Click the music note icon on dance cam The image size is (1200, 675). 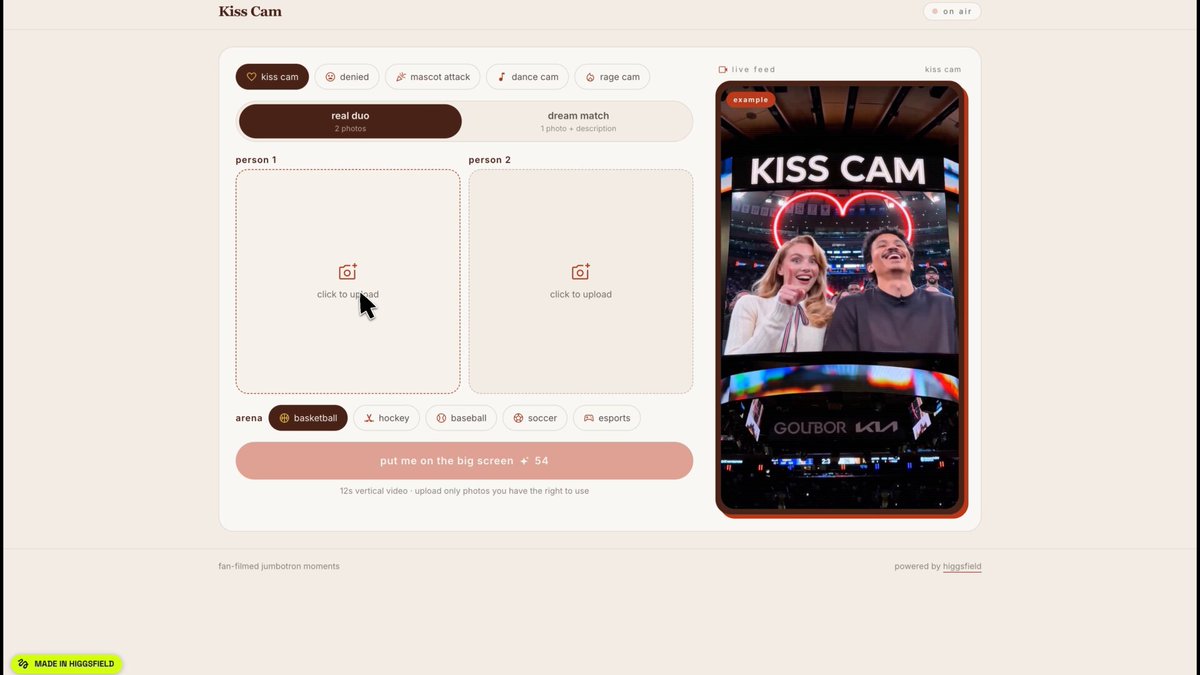(502, 77)
